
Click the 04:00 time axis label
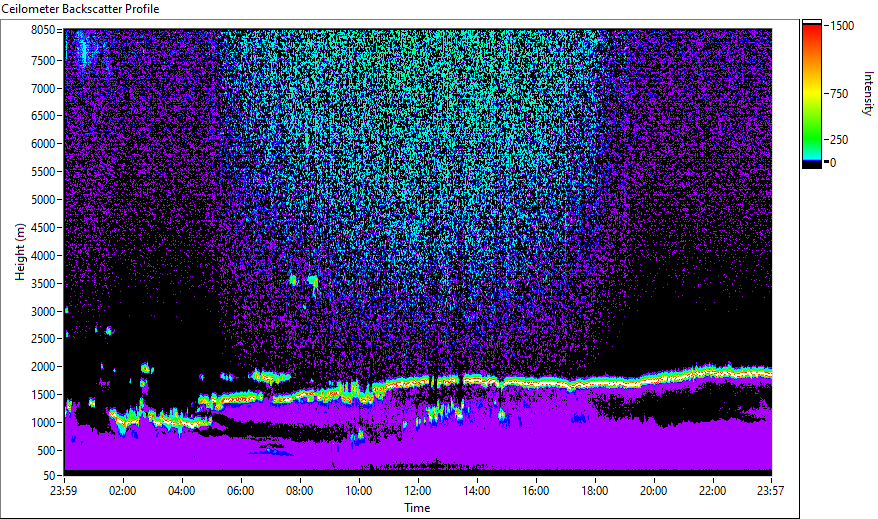point(181,491)
